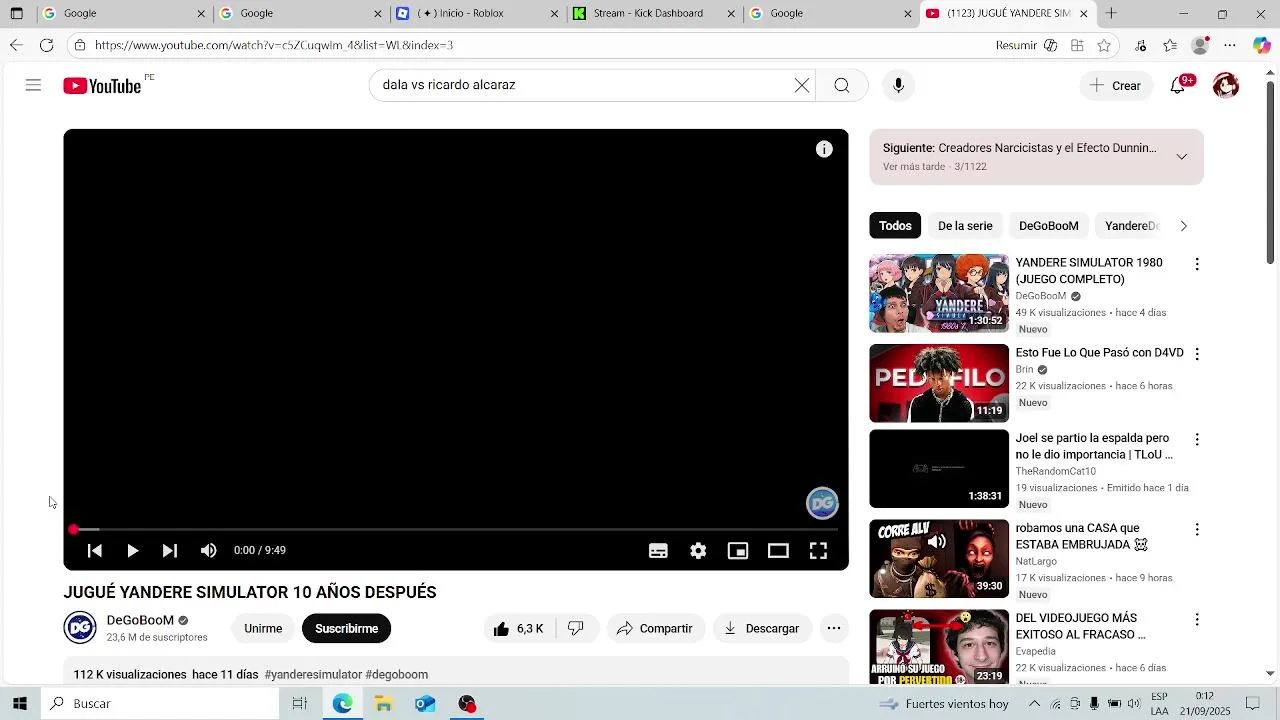Image resolution: width=1280 pixels, height=720 pixels.
Task: Enable miniplayer mode
Action: click(738, 550)
